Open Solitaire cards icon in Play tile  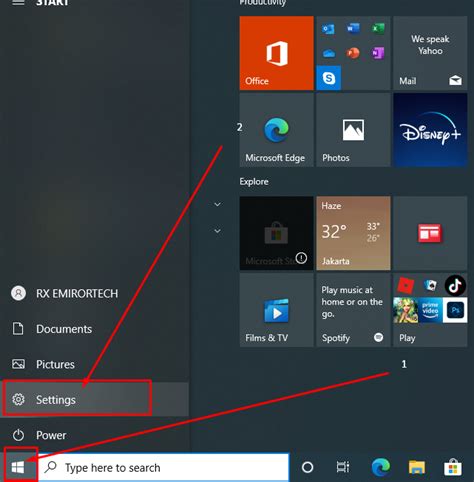[430, 285]
